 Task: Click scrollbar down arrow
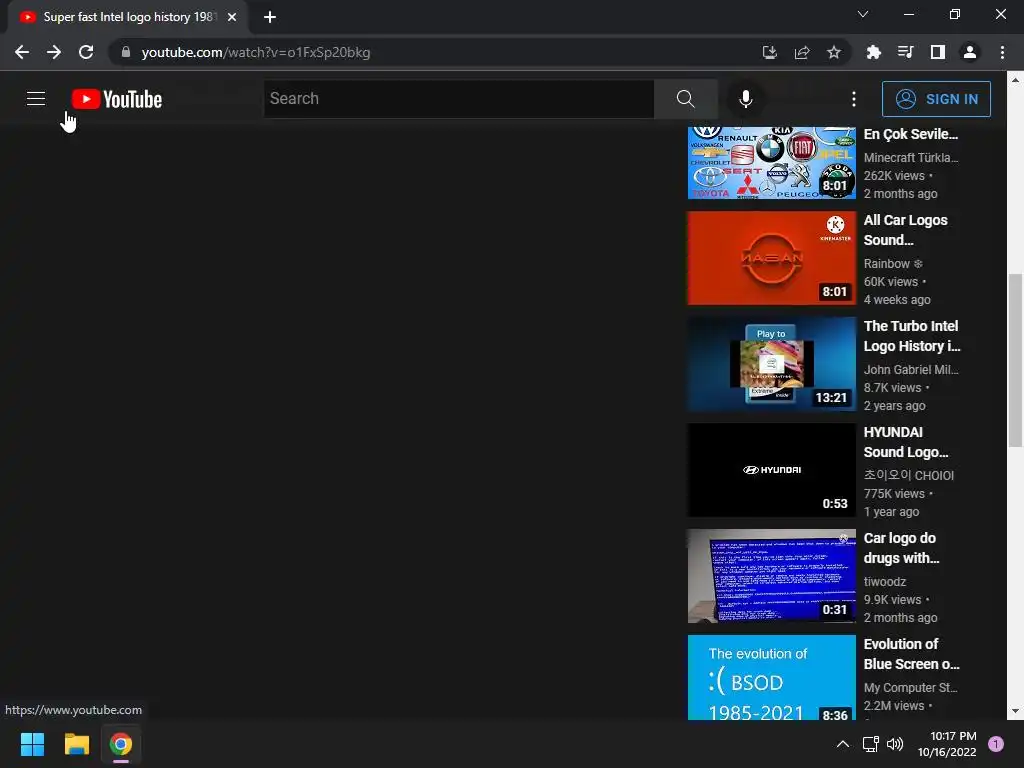click(x=1015, y=712)
